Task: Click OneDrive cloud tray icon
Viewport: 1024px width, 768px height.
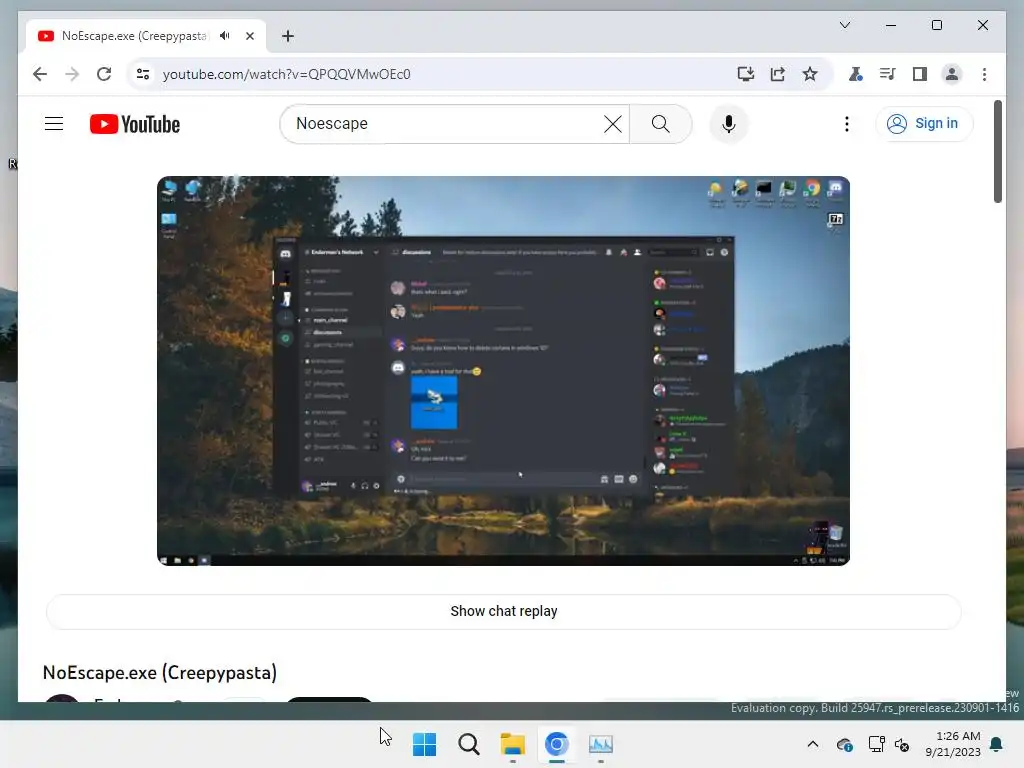Action: pos(844,744)
